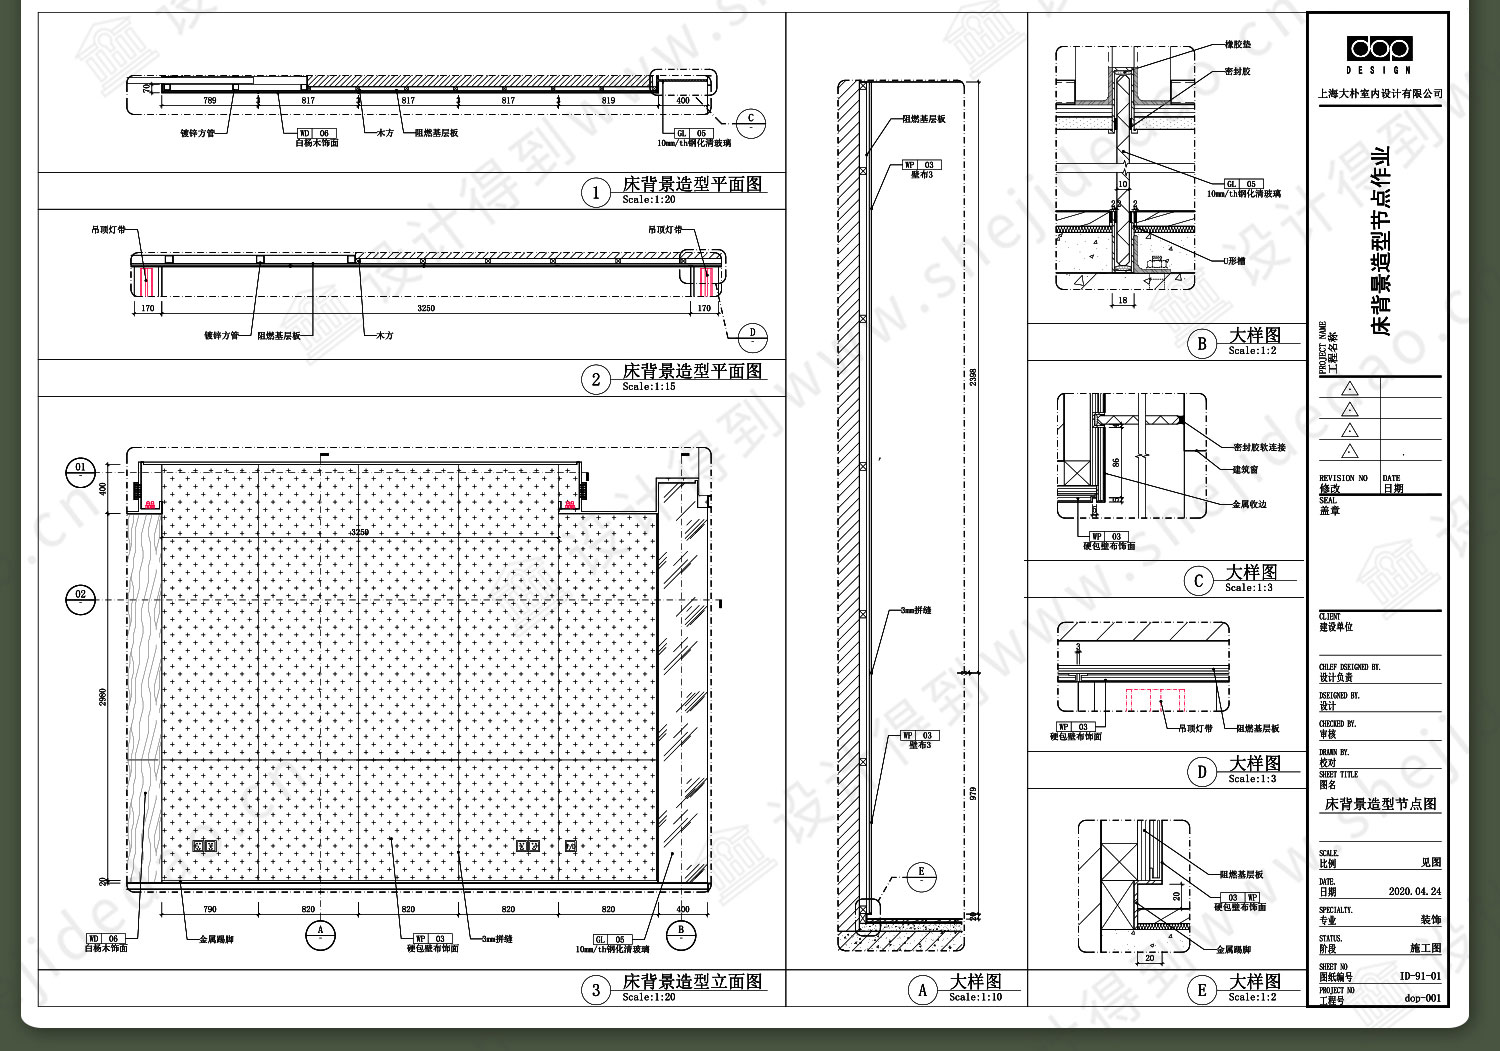Select the project number dop-001

[1422, 998]
